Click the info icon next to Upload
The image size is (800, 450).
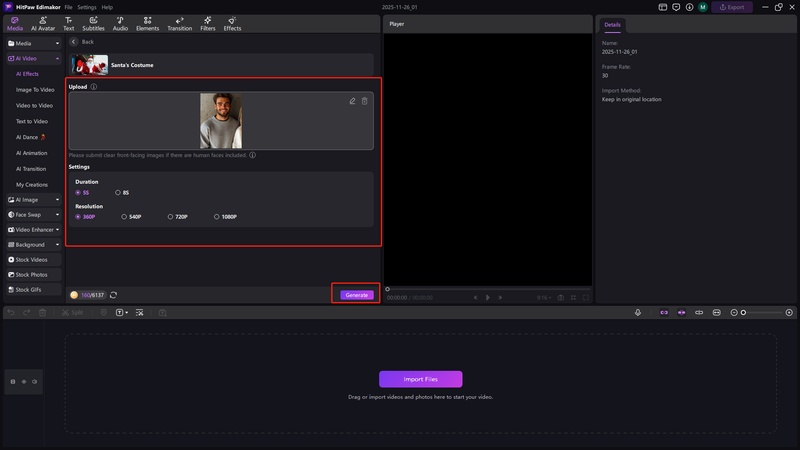click(94, 87)
